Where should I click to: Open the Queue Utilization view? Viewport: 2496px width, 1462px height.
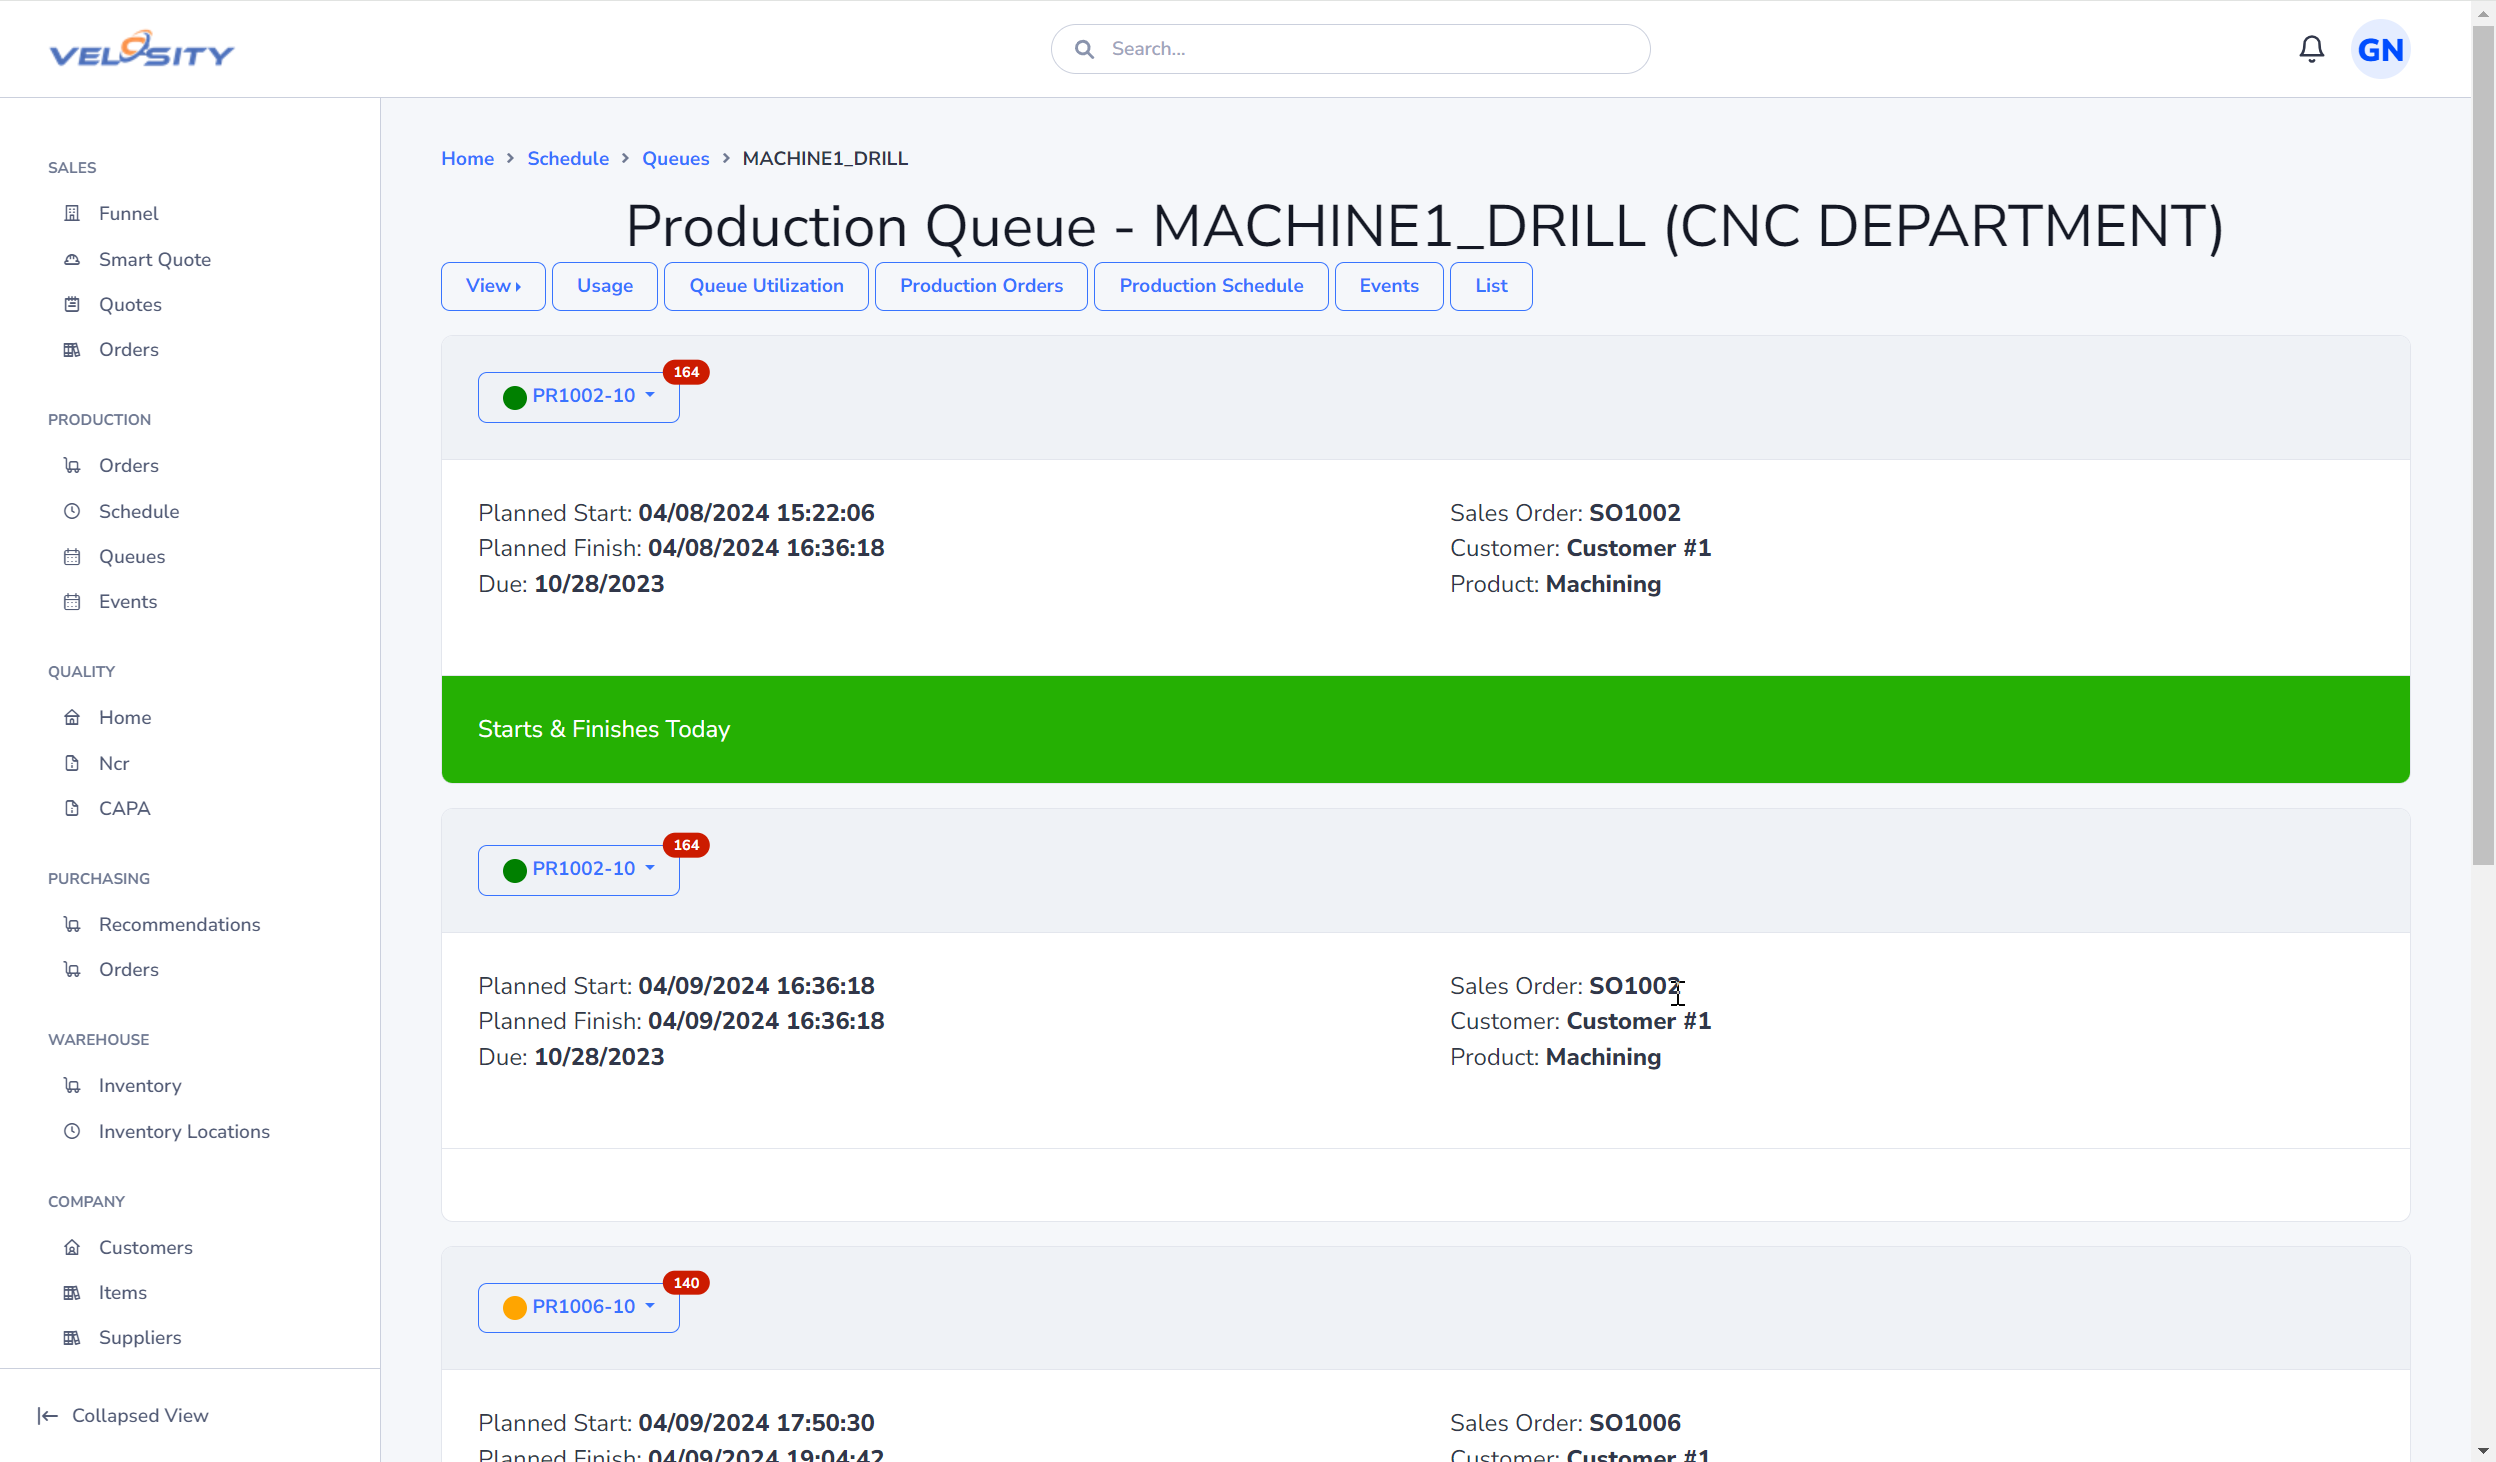[766, 286]
